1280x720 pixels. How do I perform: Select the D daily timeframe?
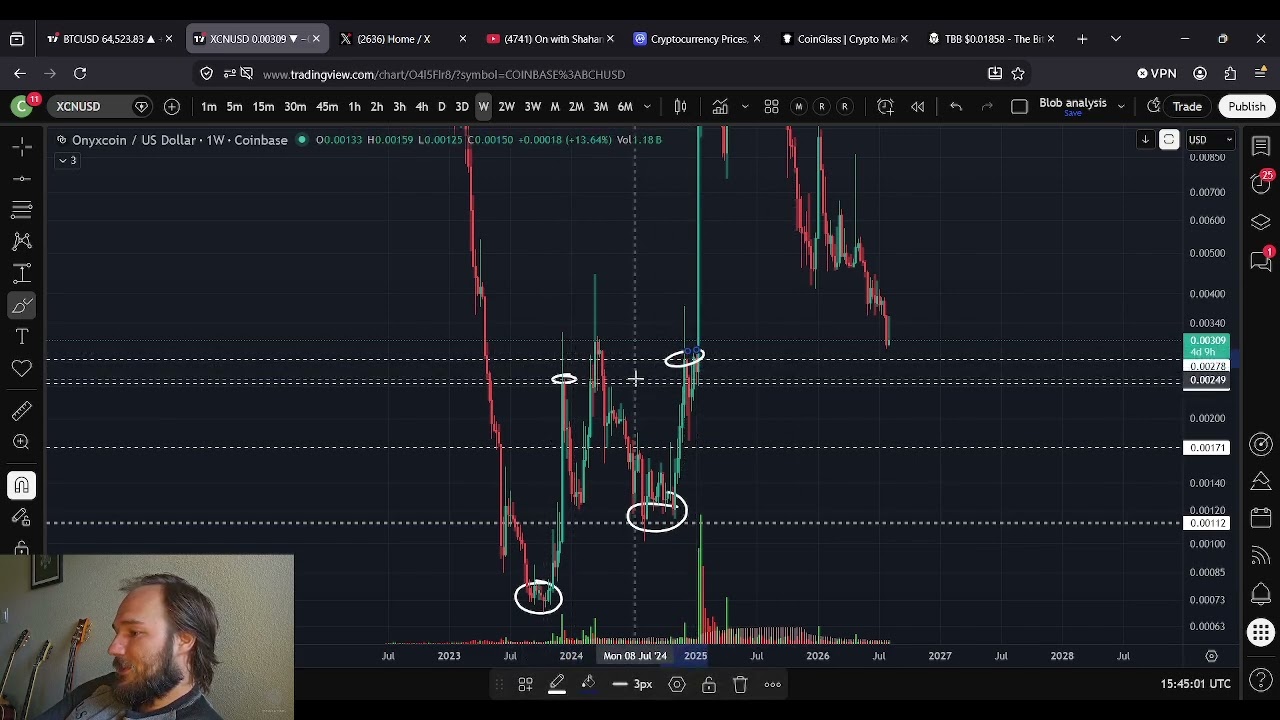point(441,107)
